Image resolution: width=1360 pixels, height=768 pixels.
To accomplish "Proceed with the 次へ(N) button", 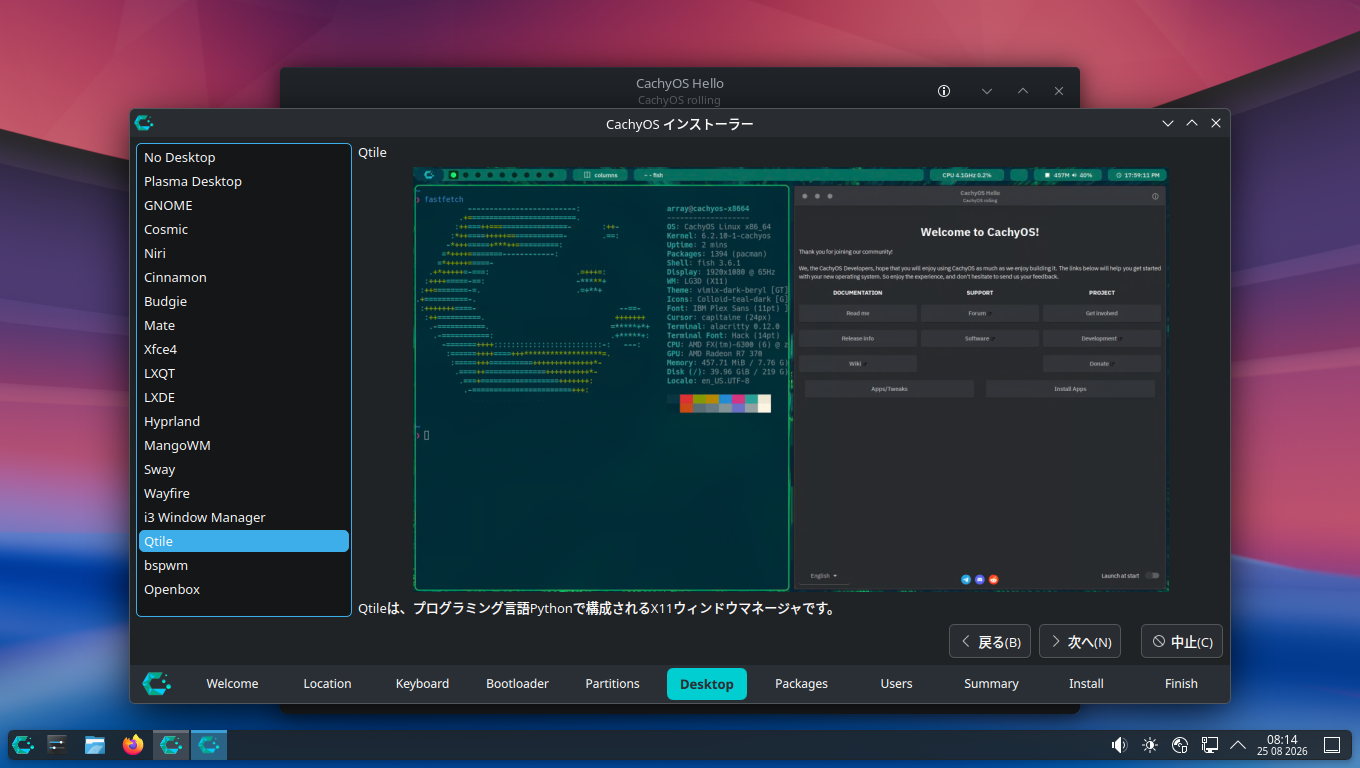I will [1080, 642].
